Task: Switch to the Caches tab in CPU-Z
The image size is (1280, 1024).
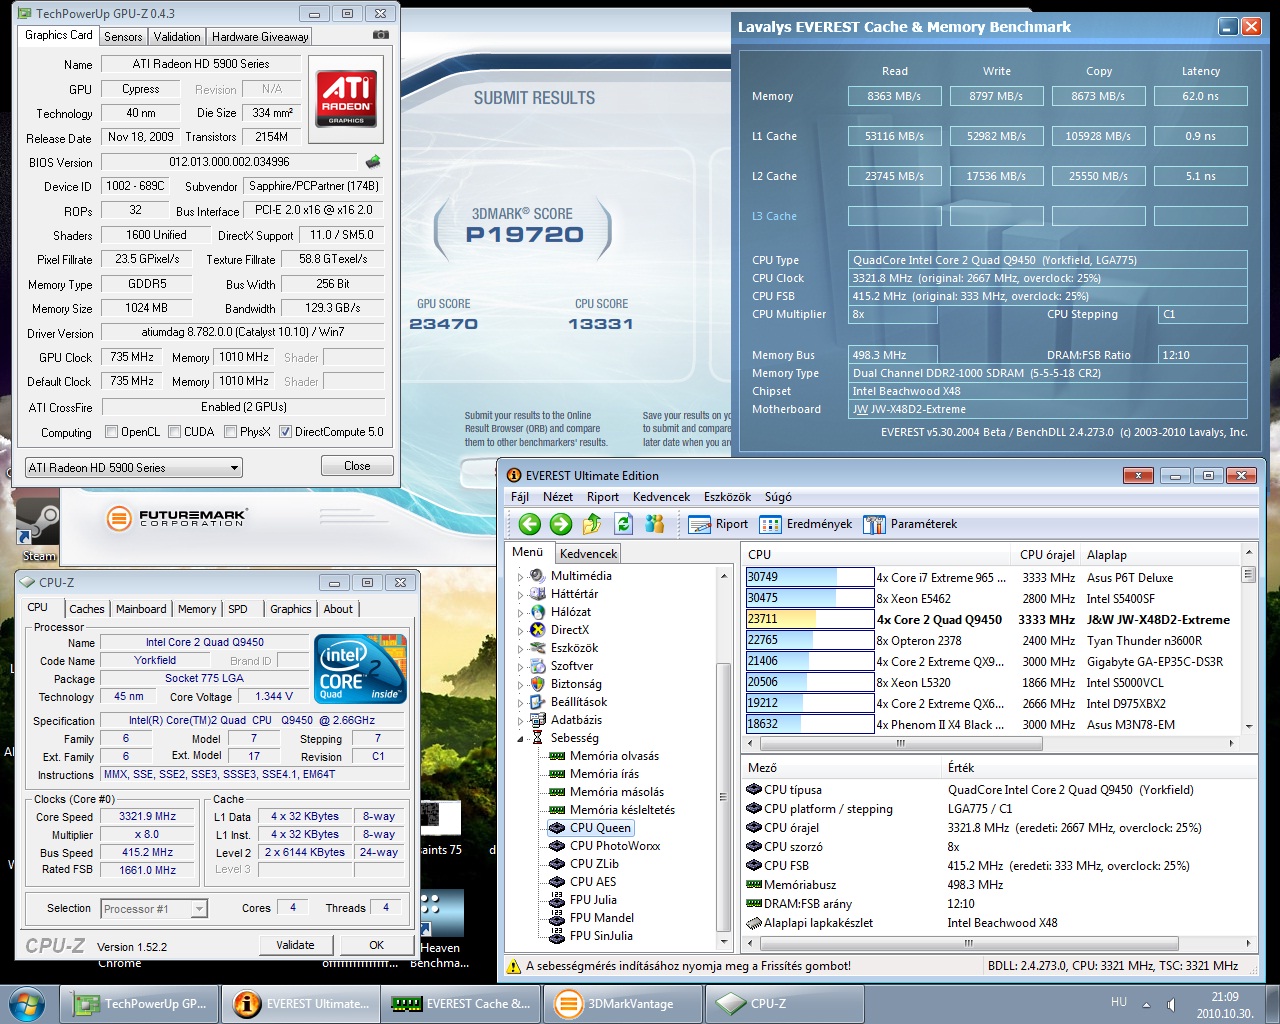Action: 87,609
